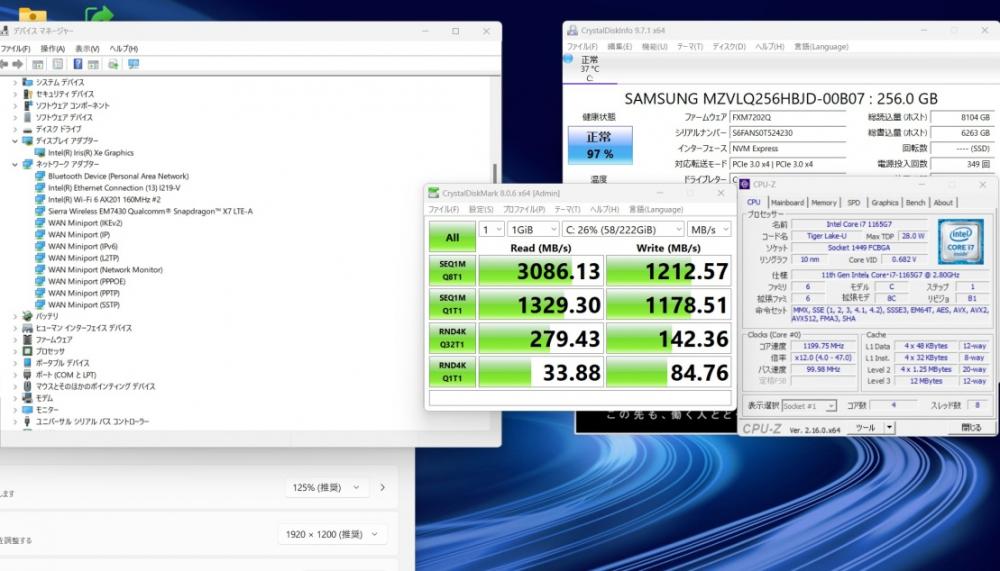Screen dimensions: 1000x571
Task: Collapse the network adapters tree node
Action: point(15,165)
